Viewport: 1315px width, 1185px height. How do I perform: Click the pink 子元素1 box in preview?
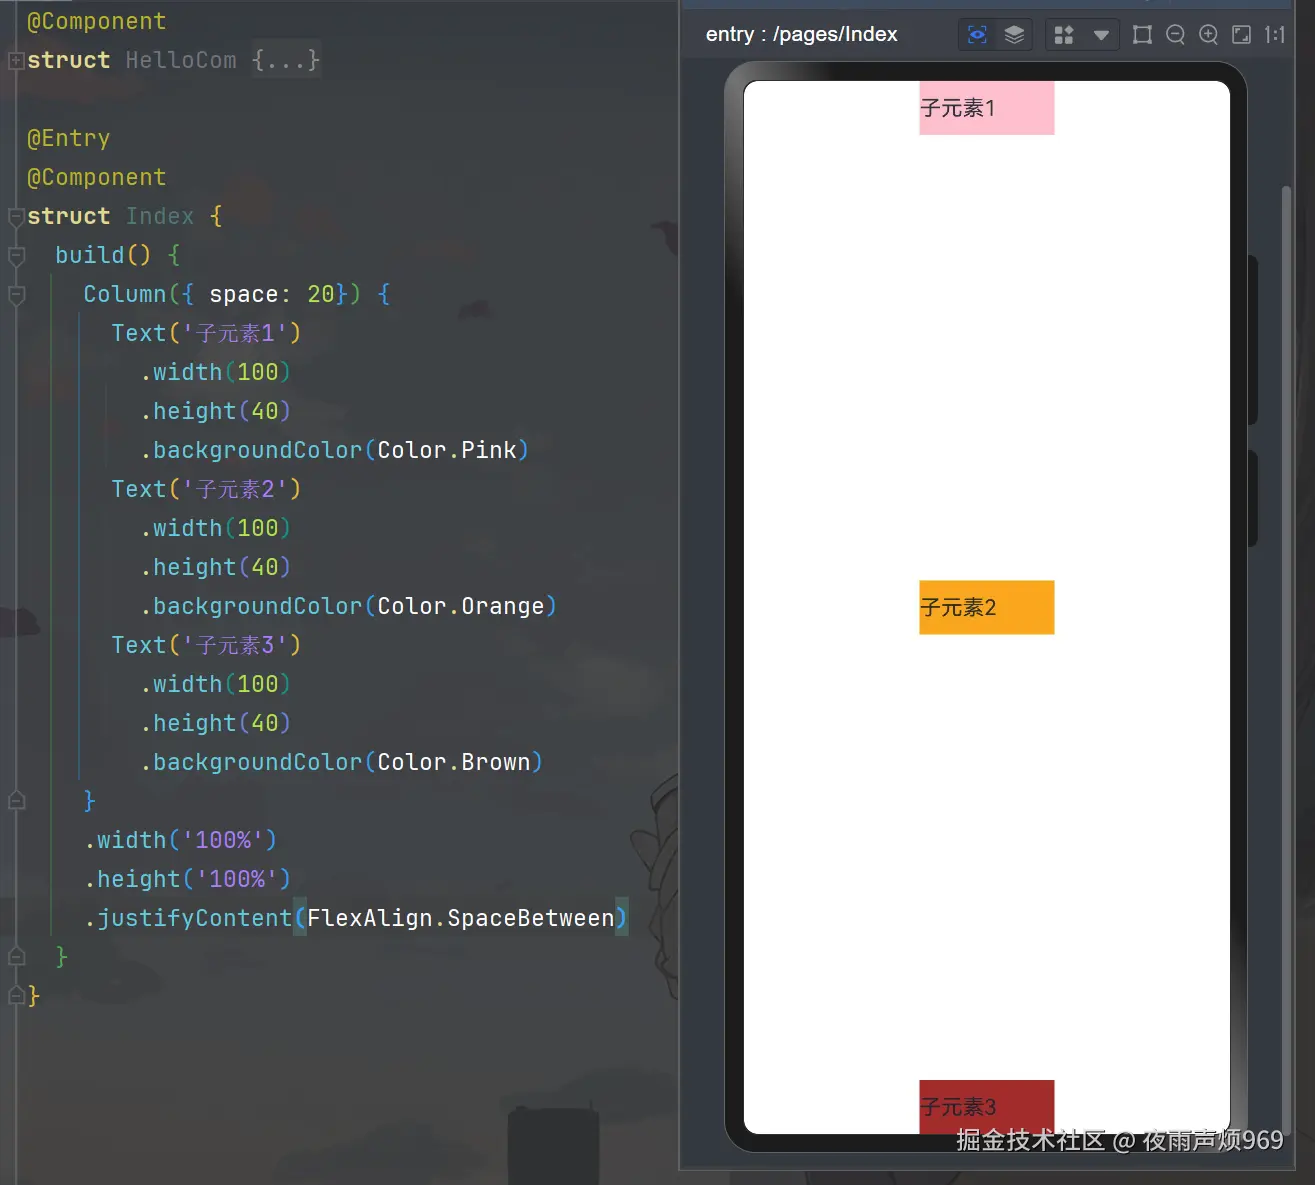(986, 108)
